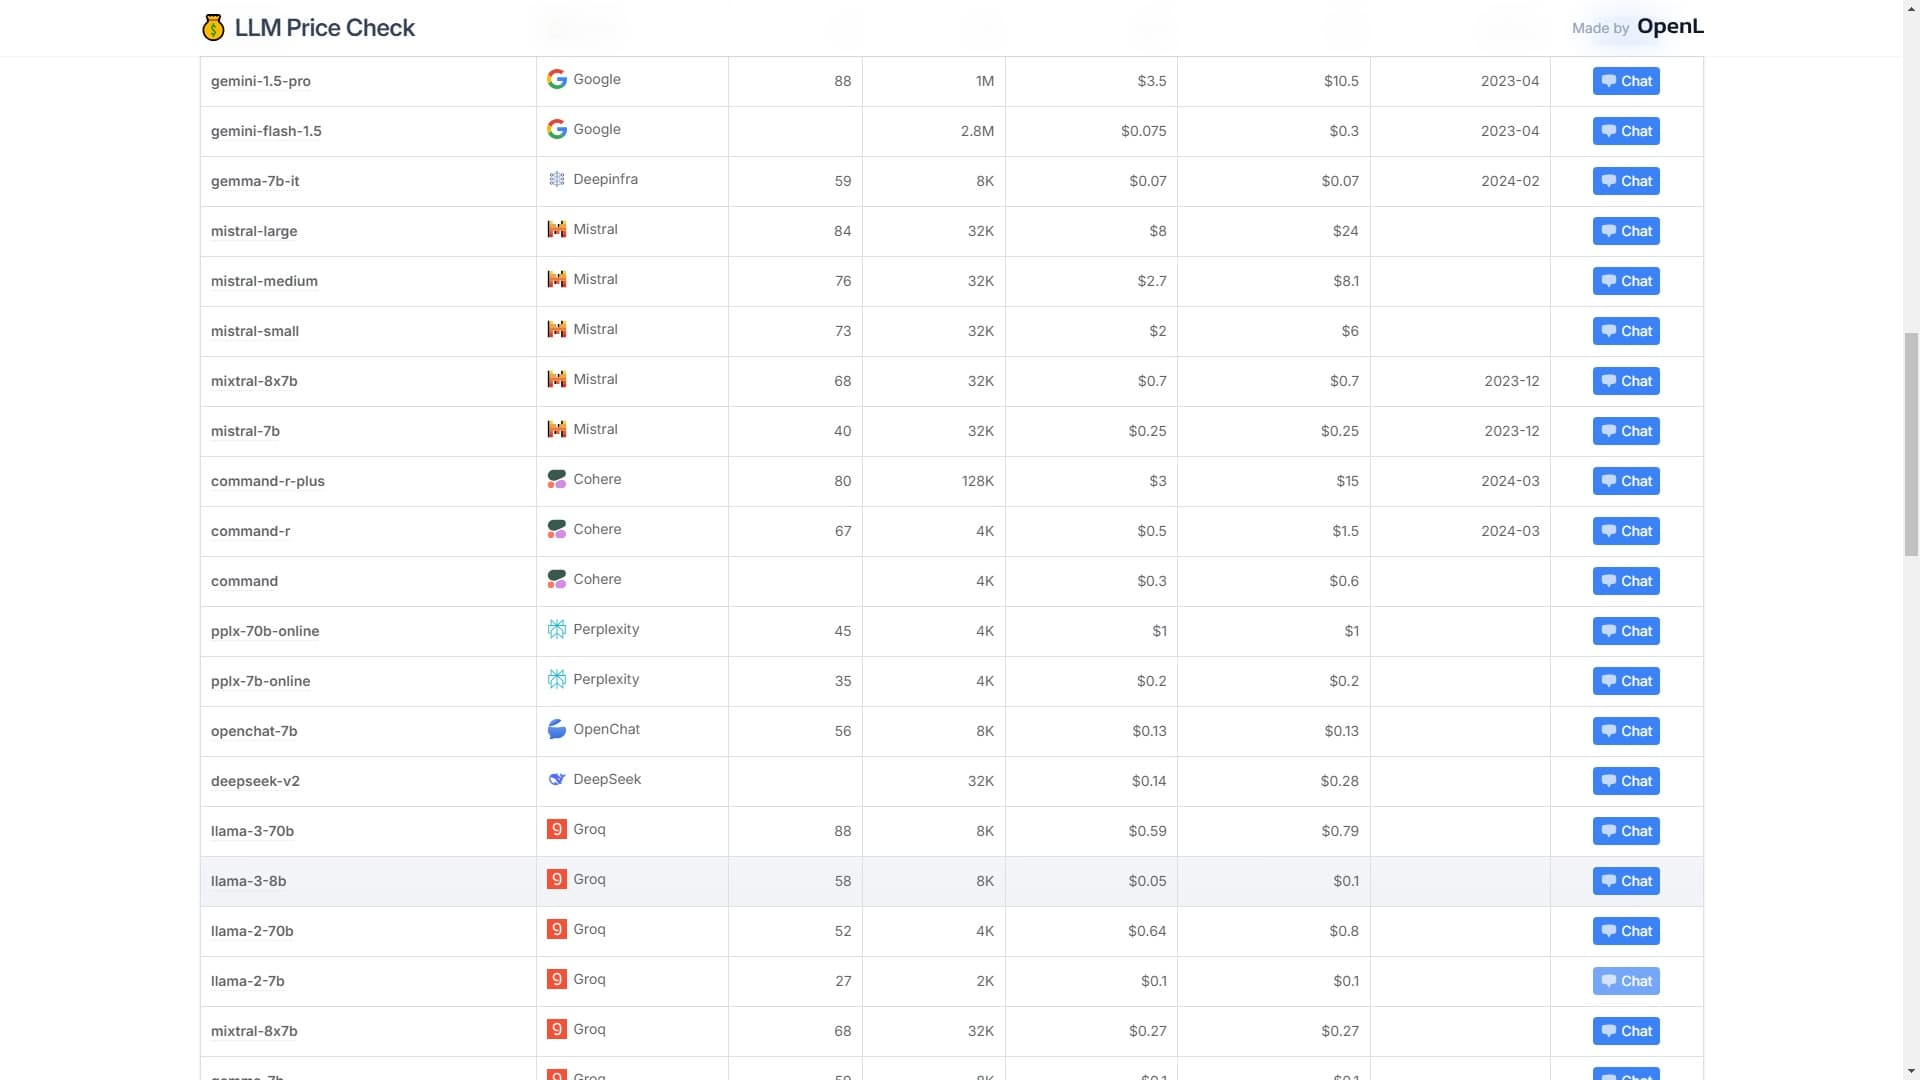Viewport: 1920px width, 1080px height.
Task: Select the model name command-r-plus
Action: [x=267, y=481]
